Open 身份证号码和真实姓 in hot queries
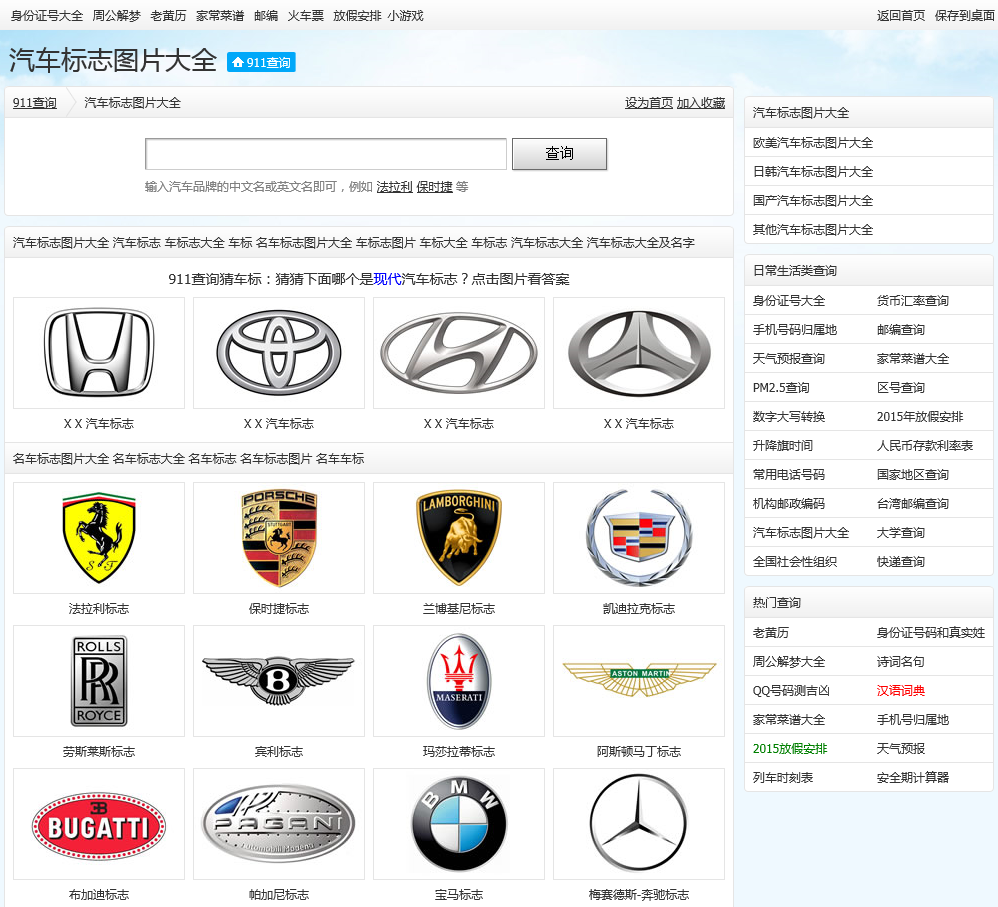This screenshot has width=998, height=907. coord(931,633)
